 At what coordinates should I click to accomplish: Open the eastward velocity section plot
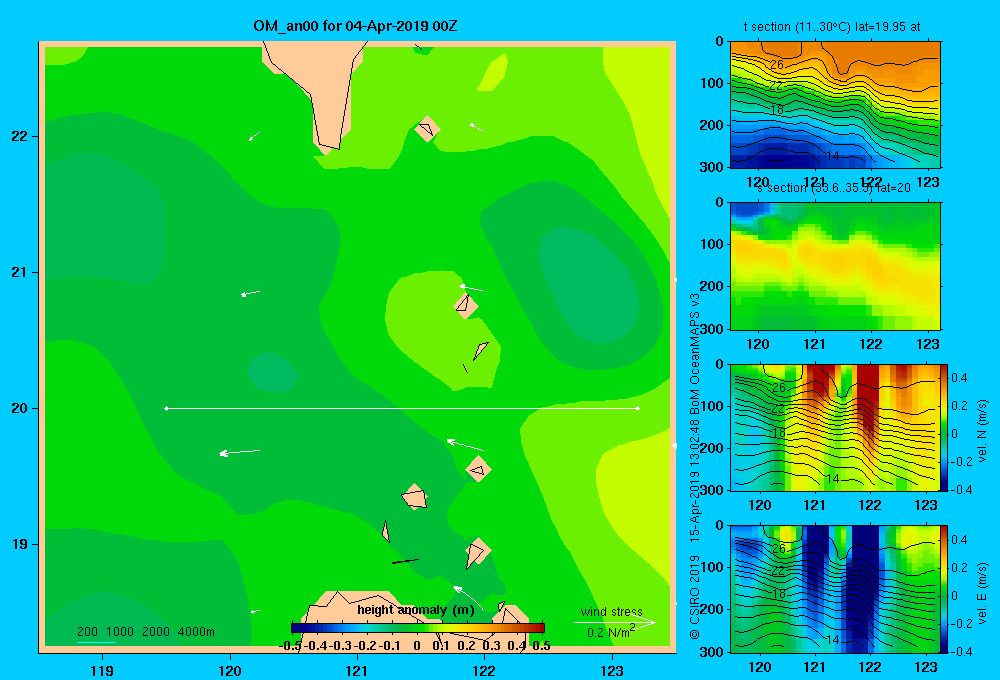pyautogui.click(x=835, y=589)
